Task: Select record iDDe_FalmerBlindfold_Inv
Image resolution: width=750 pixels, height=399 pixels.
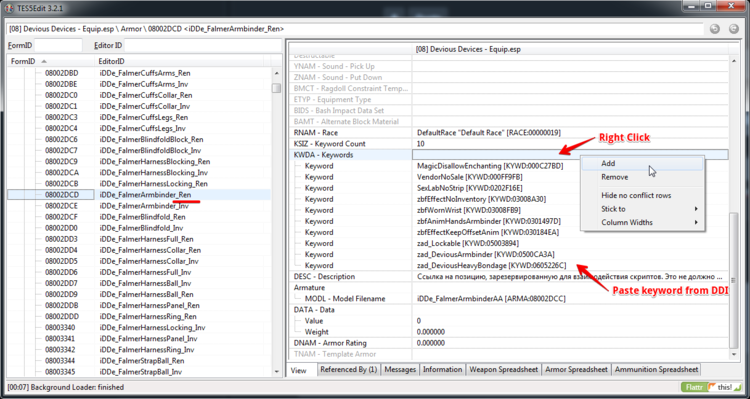Action: [141, 228]
